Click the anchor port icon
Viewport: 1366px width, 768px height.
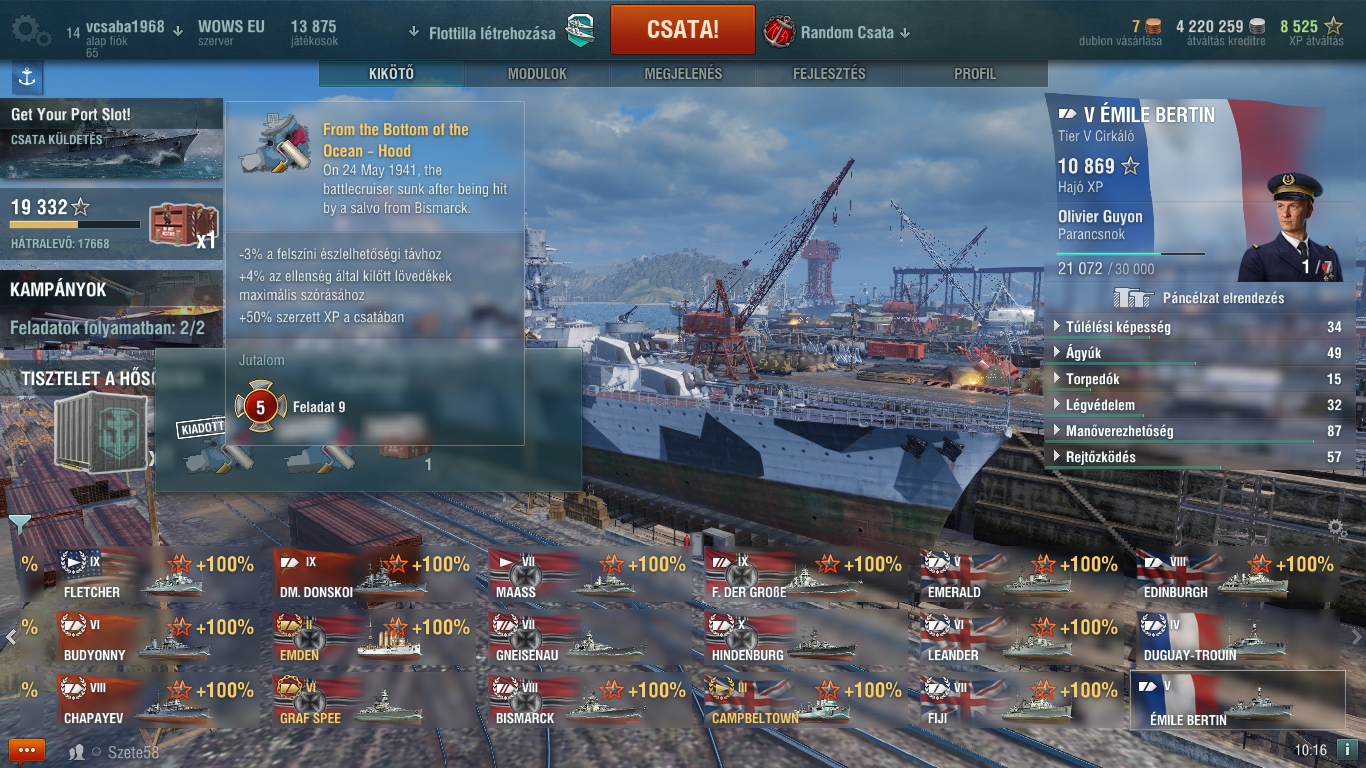(x=27, y=77)
